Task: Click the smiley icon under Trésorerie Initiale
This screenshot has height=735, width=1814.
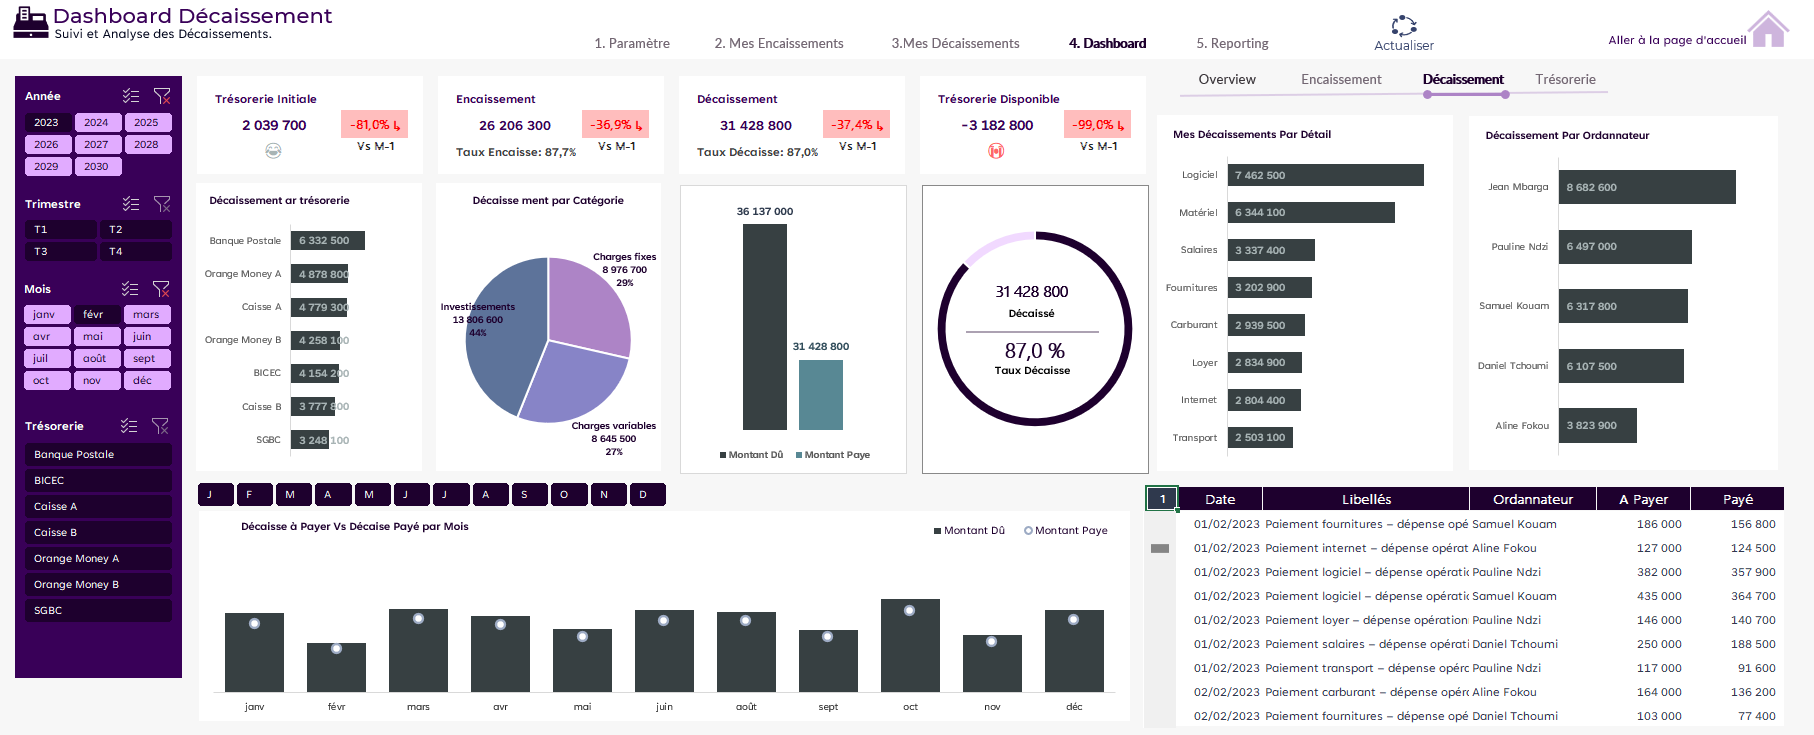Action: click(273, 151)
